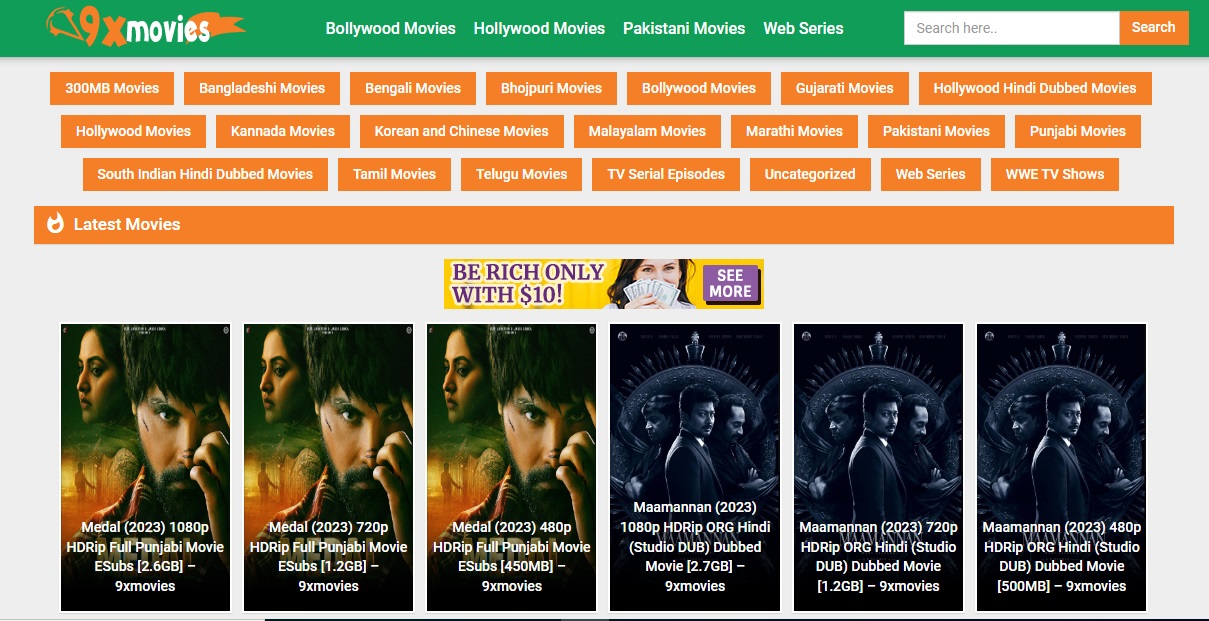
Task: Open the Medal (2023) 720p [1.2GB] movie poster
Action: [x=329, y=467]
